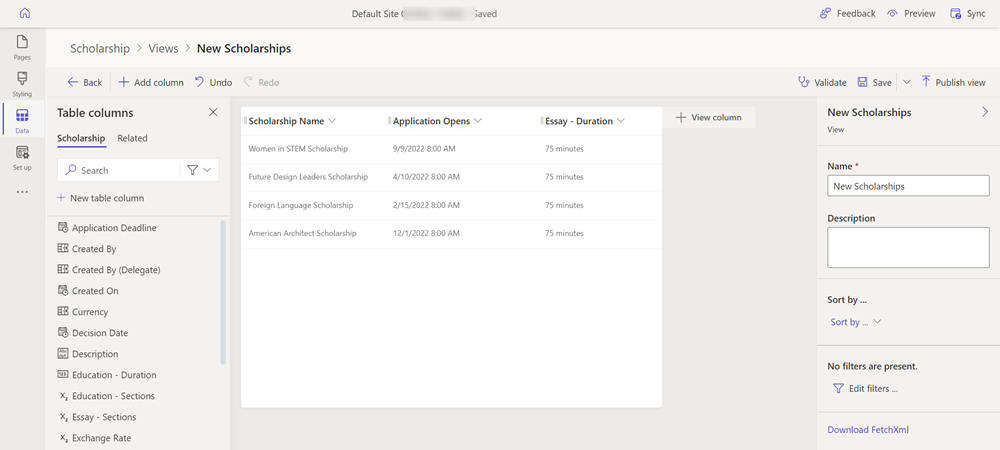Switch to the Scholarship tab

pyautogui.click(x=82, y=138)
